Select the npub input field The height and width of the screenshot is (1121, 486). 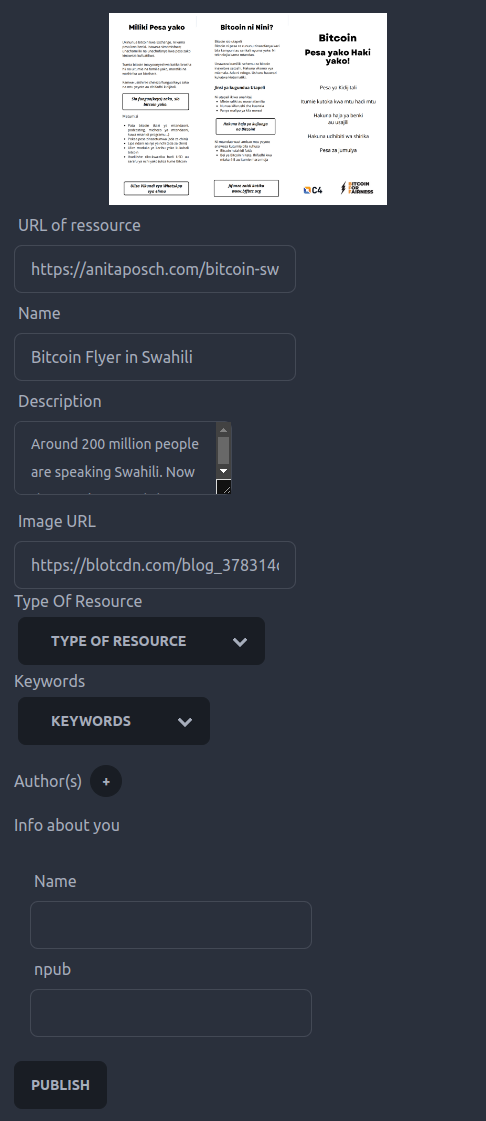coord(171,1013)
